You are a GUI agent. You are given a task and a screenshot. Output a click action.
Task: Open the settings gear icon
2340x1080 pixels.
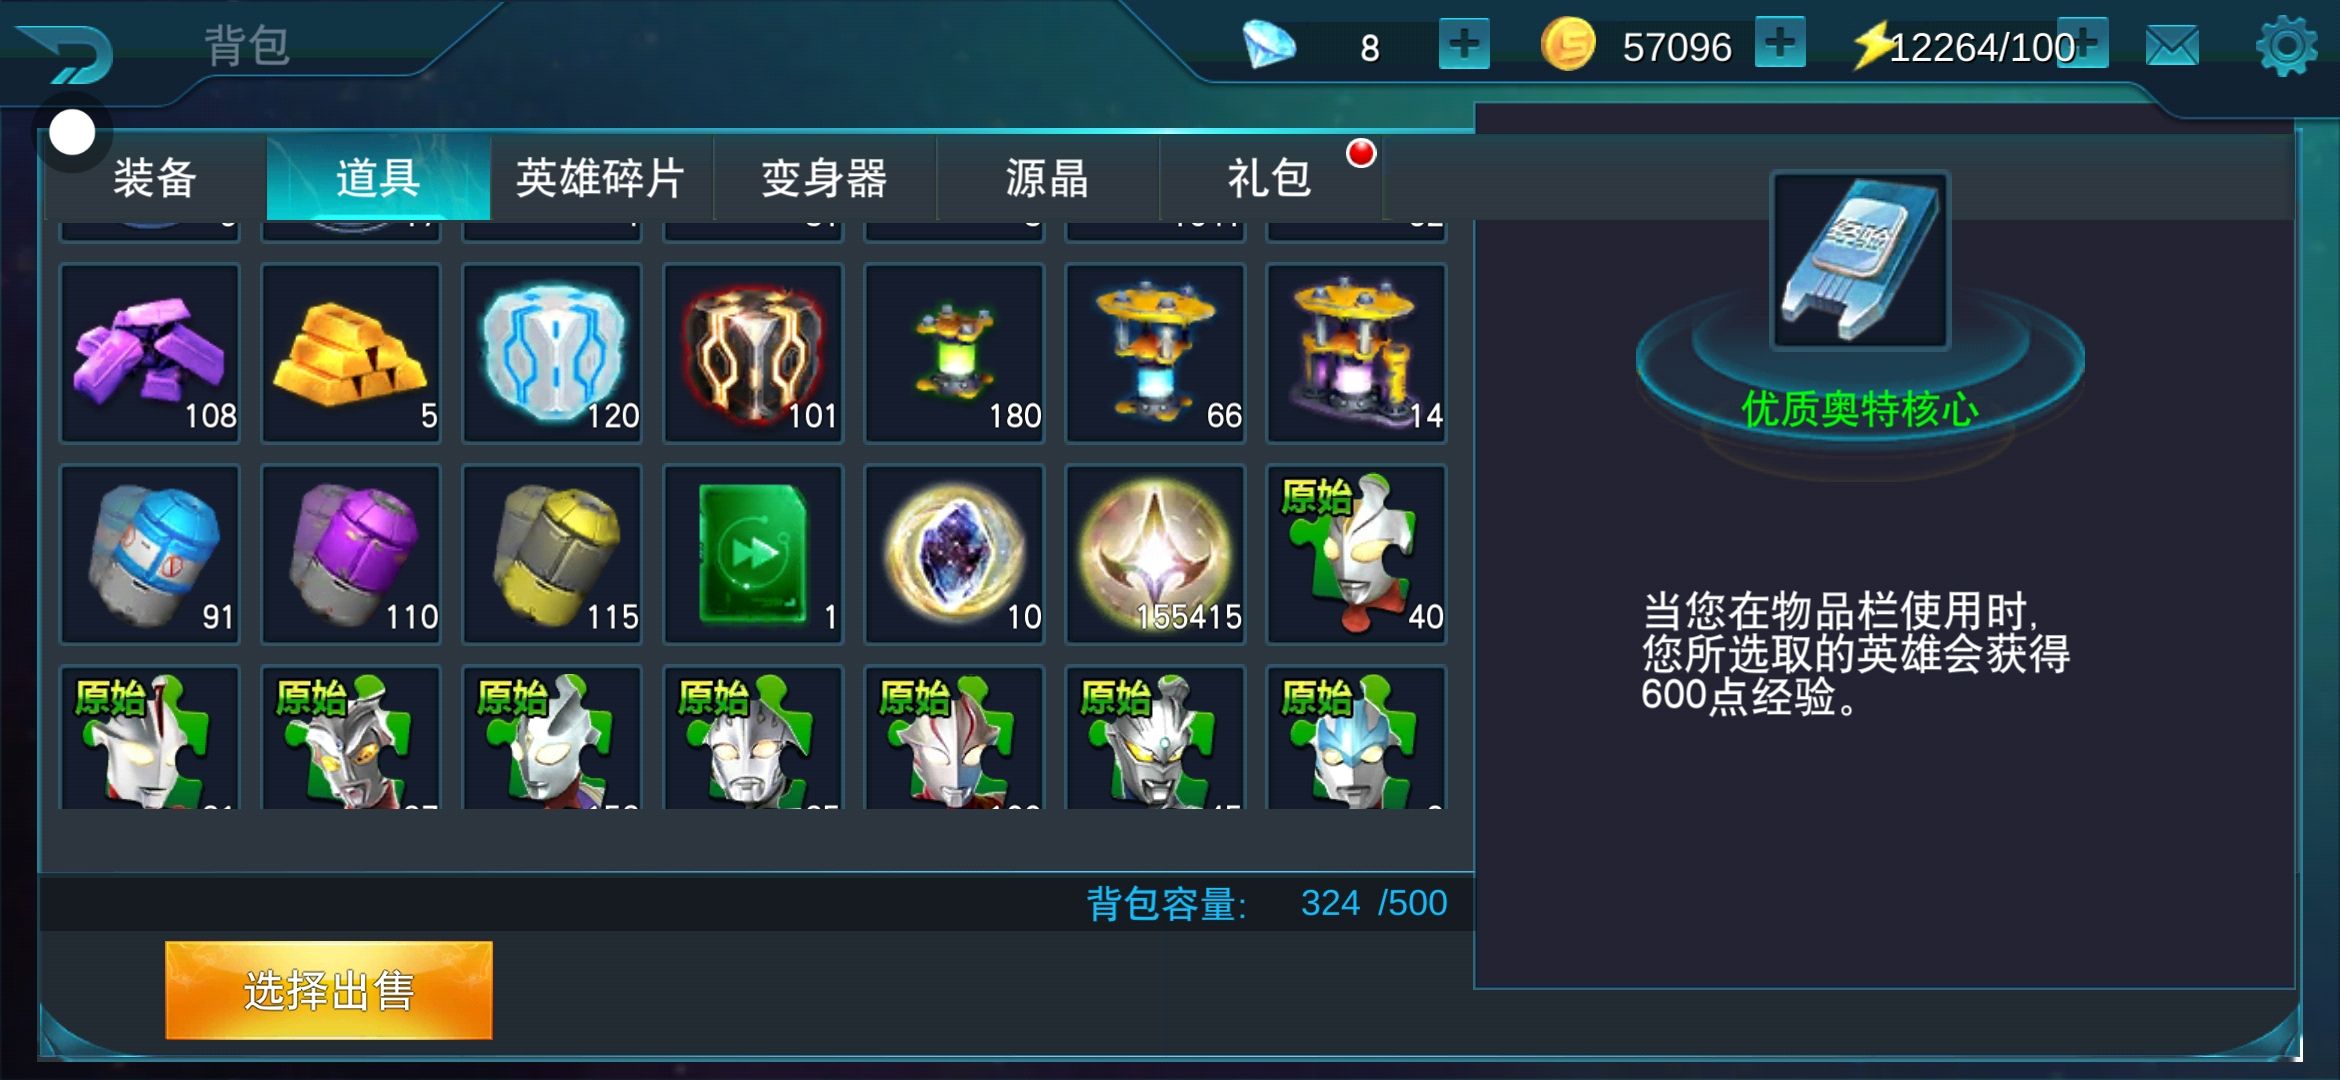2286,46
